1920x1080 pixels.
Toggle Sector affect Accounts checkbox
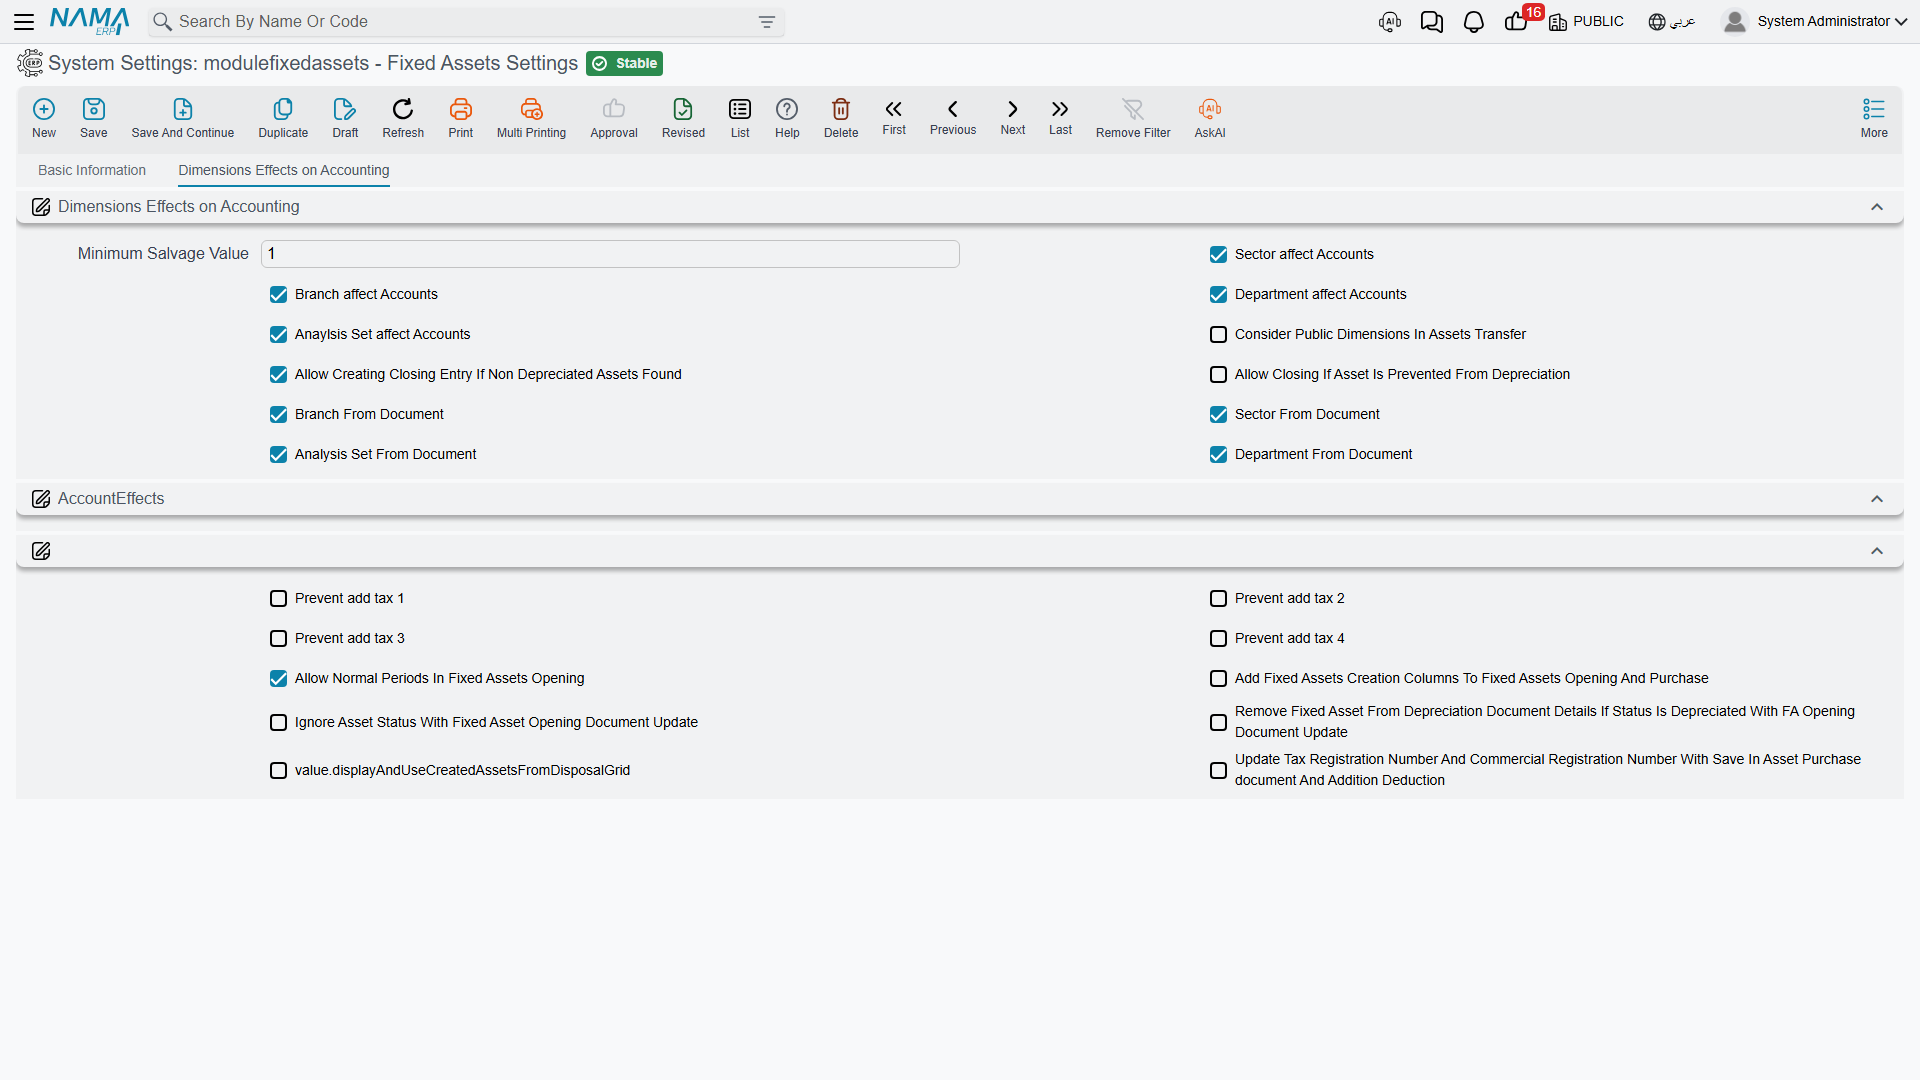tap(1218, 255)
